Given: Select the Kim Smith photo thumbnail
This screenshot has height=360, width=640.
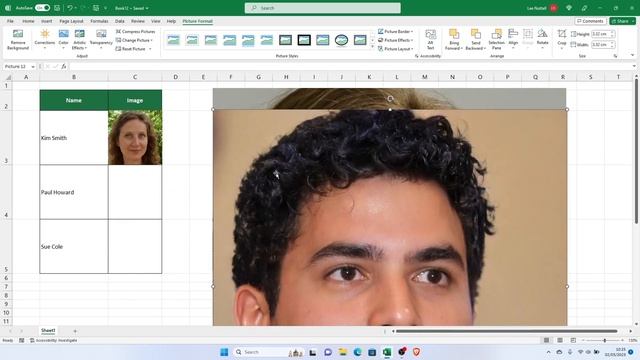Looking at the screenshot, I should click(x=135, y=138).
